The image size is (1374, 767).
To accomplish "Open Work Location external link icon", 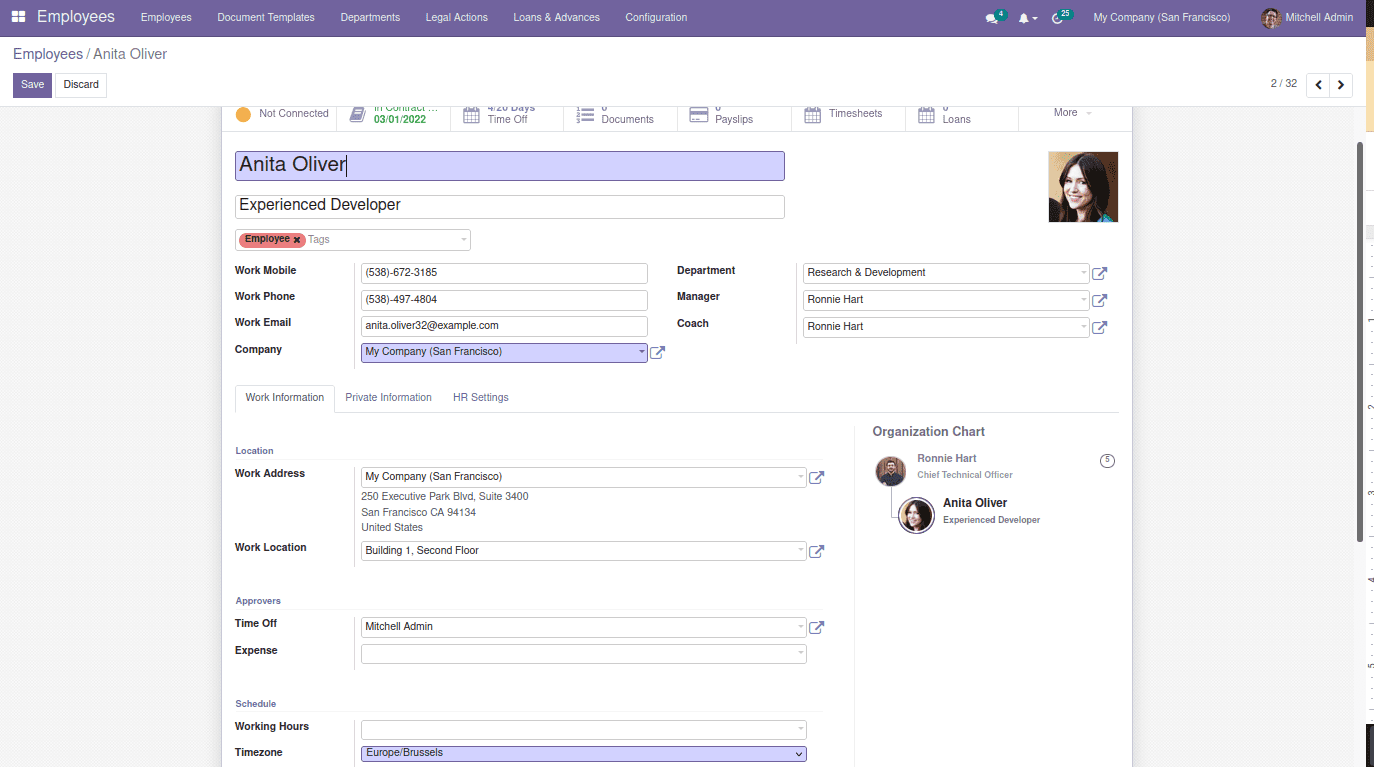I will (x=816, y=551).
